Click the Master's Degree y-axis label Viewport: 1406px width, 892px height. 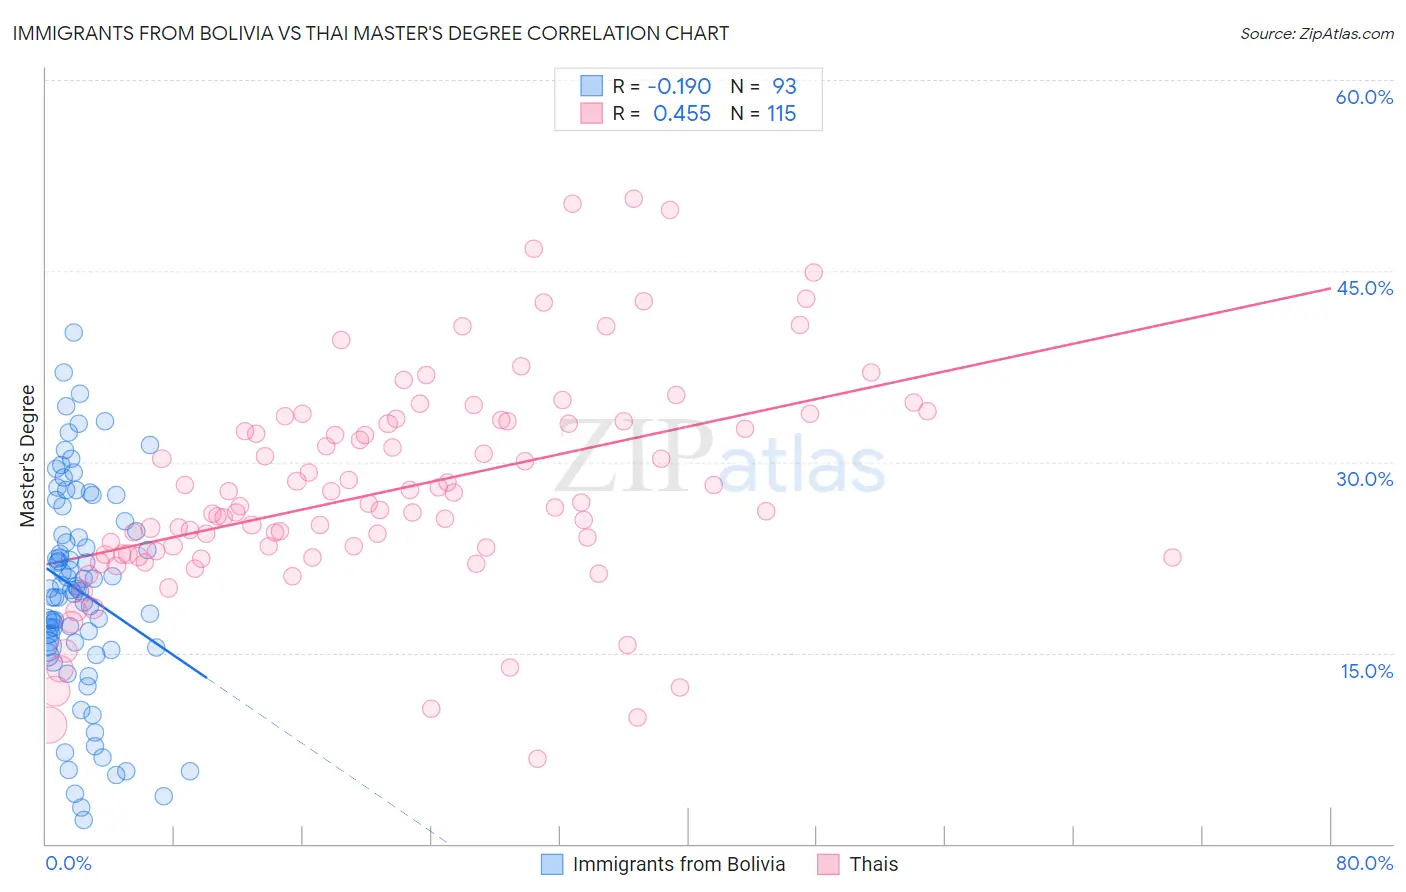[27, 456]
